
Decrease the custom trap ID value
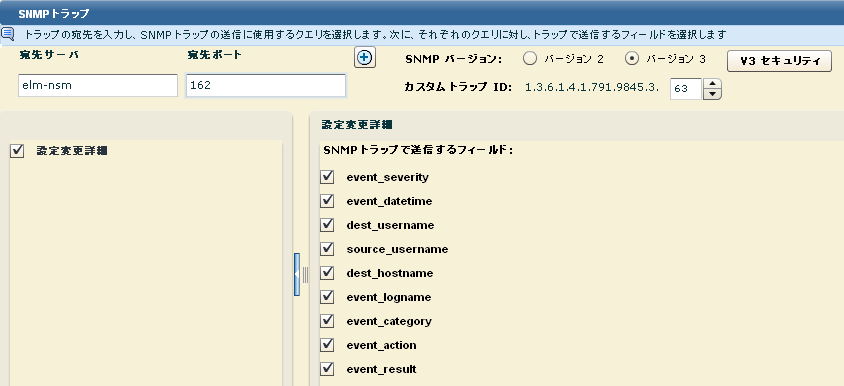coord(712,94)
